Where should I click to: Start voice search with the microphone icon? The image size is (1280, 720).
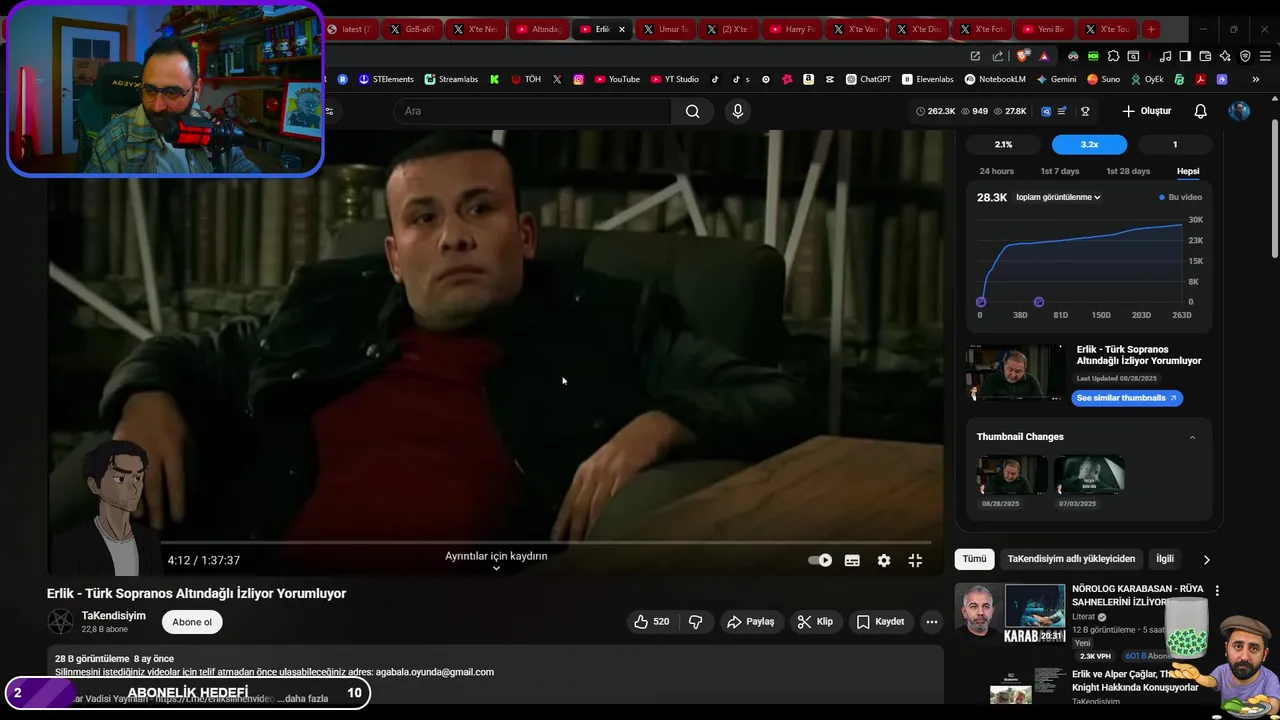tap(738, 111)
